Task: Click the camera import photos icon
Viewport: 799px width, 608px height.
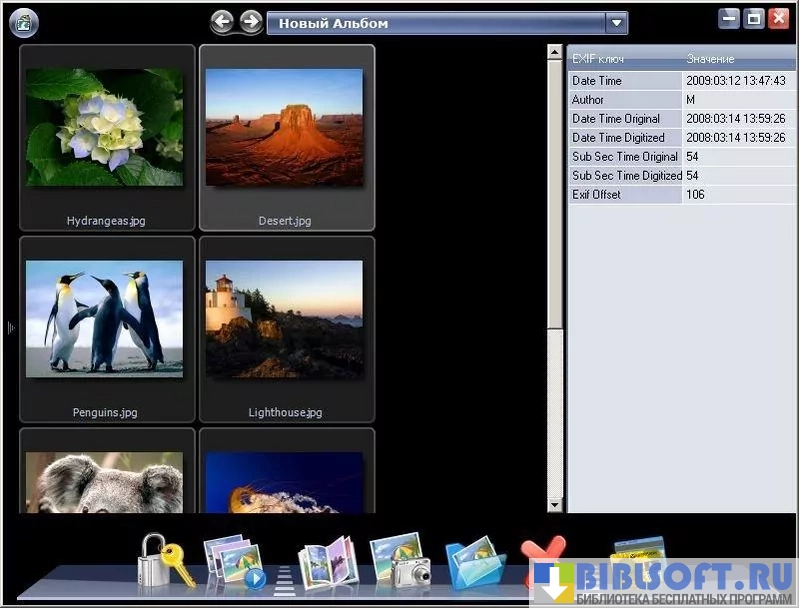Action: (x=399, y=561)
